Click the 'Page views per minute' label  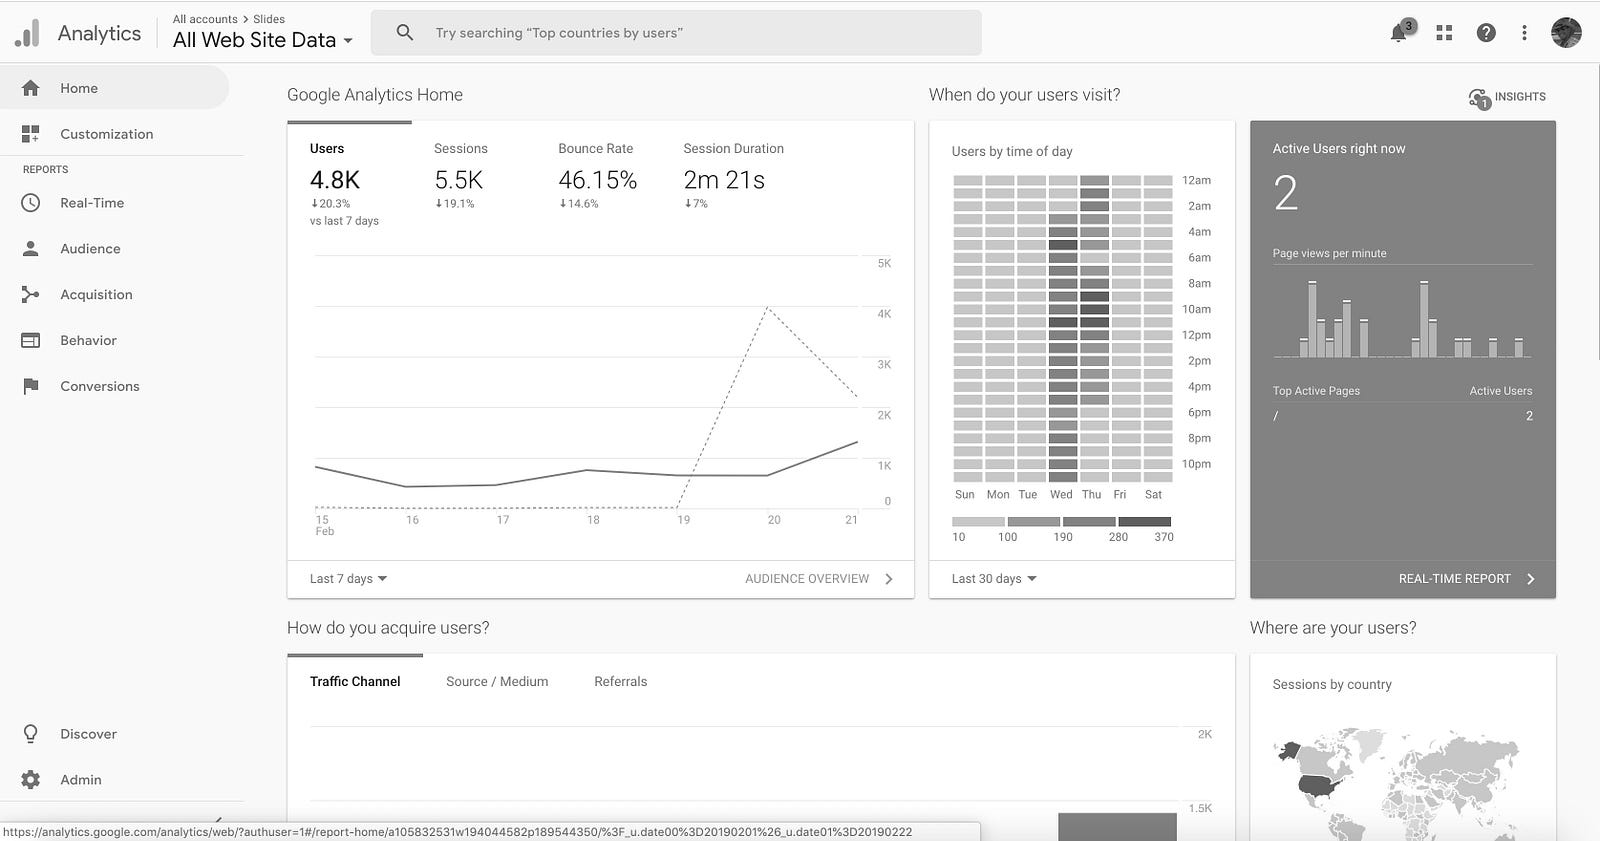click(x=1329, y=254)
